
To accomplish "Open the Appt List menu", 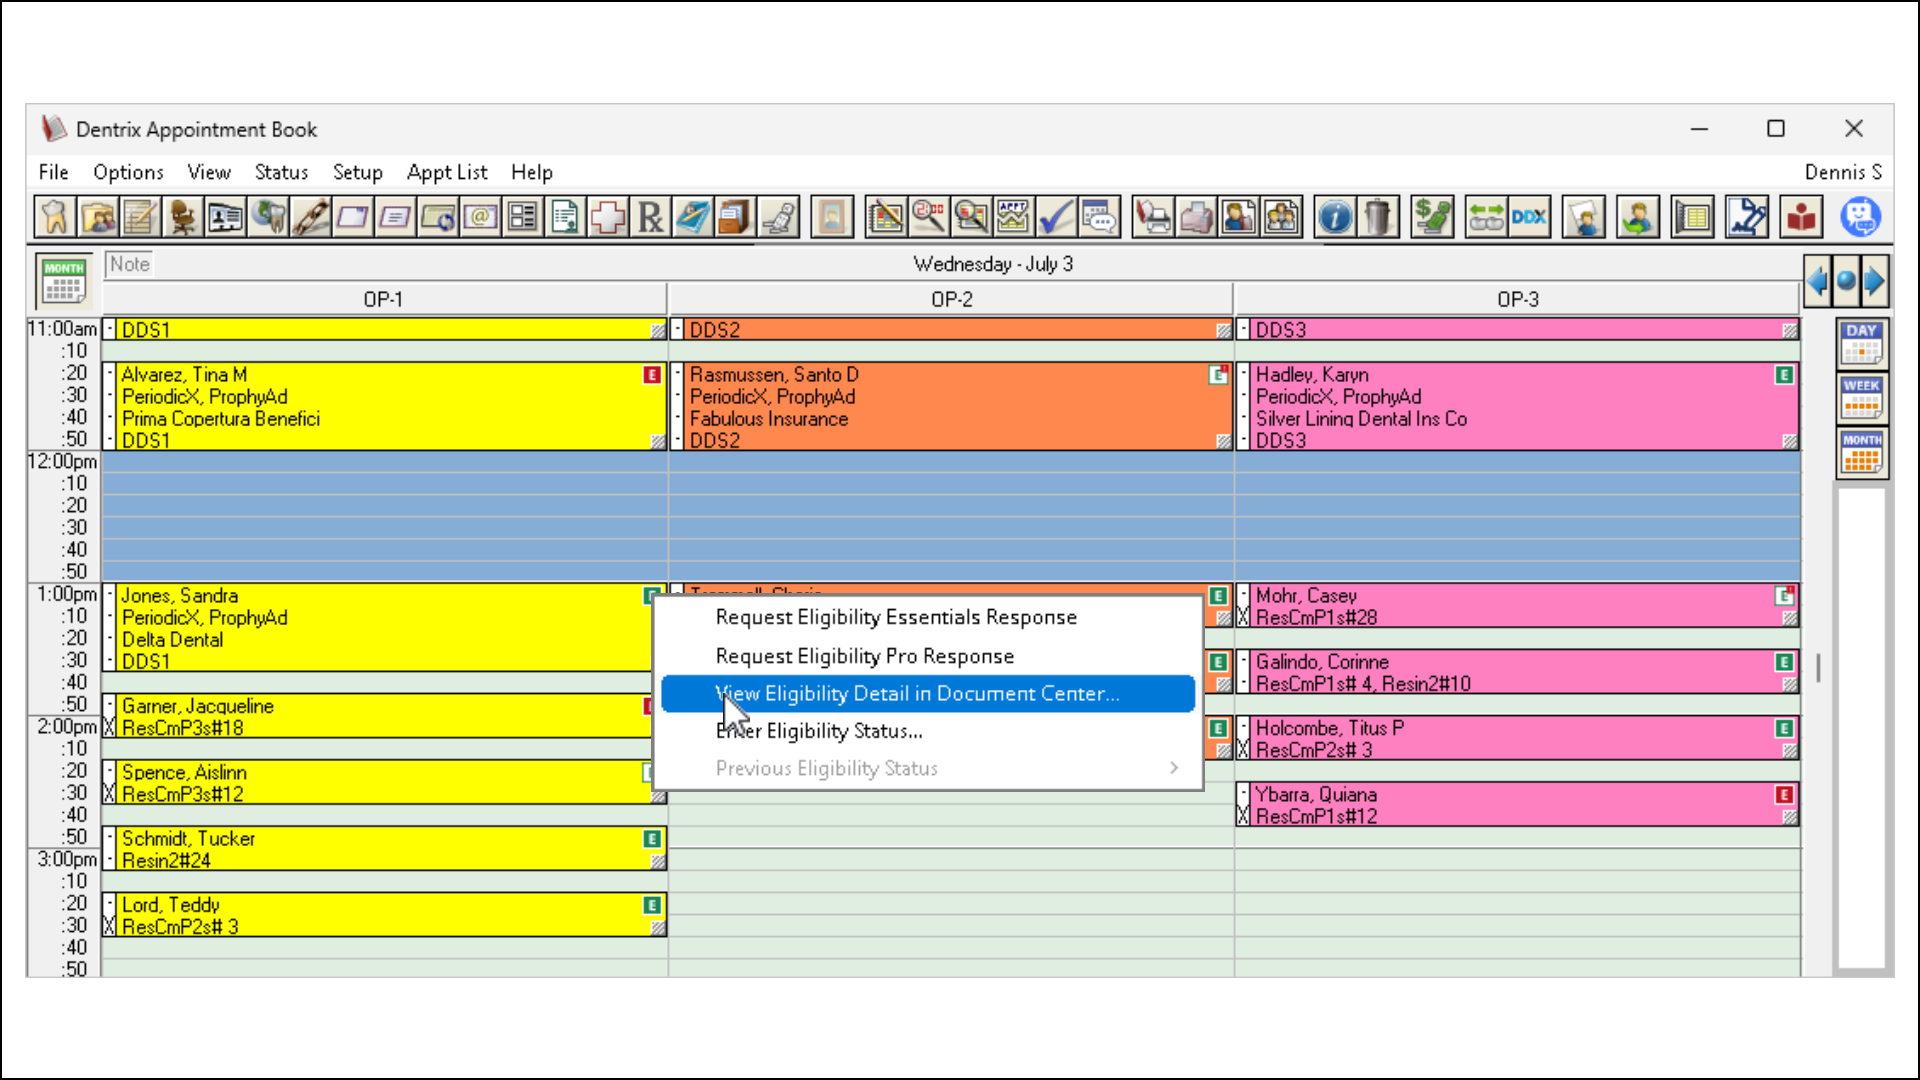I will [446, 172].
